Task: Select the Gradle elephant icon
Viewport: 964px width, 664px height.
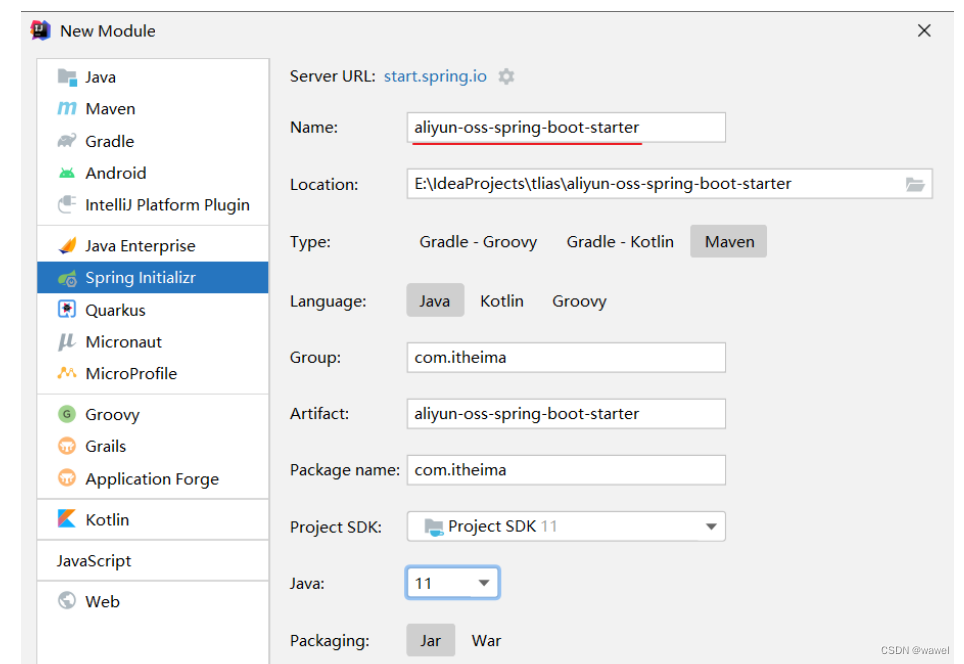Action: coord(67,141)
